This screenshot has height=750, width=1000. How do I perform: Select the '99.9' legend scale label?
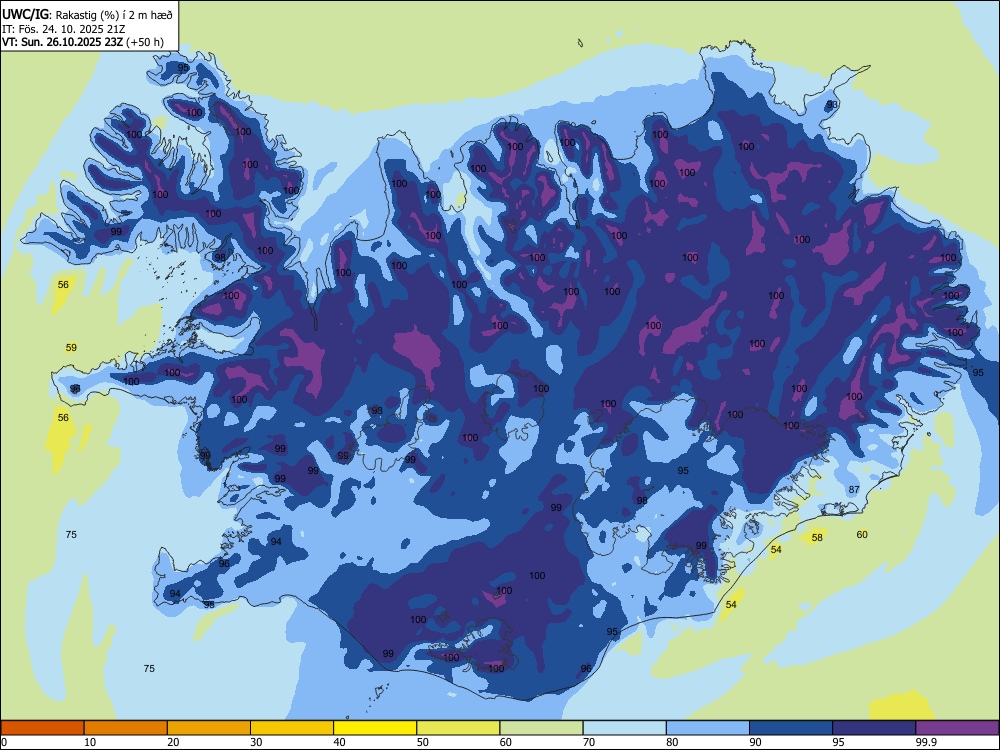[926, 742]
